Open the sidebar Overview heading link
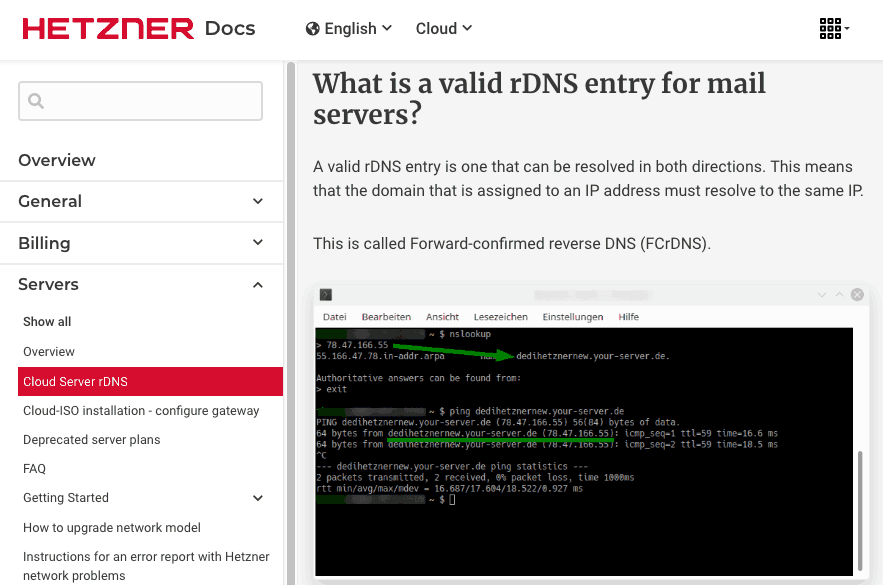 (x=57, y=160)
